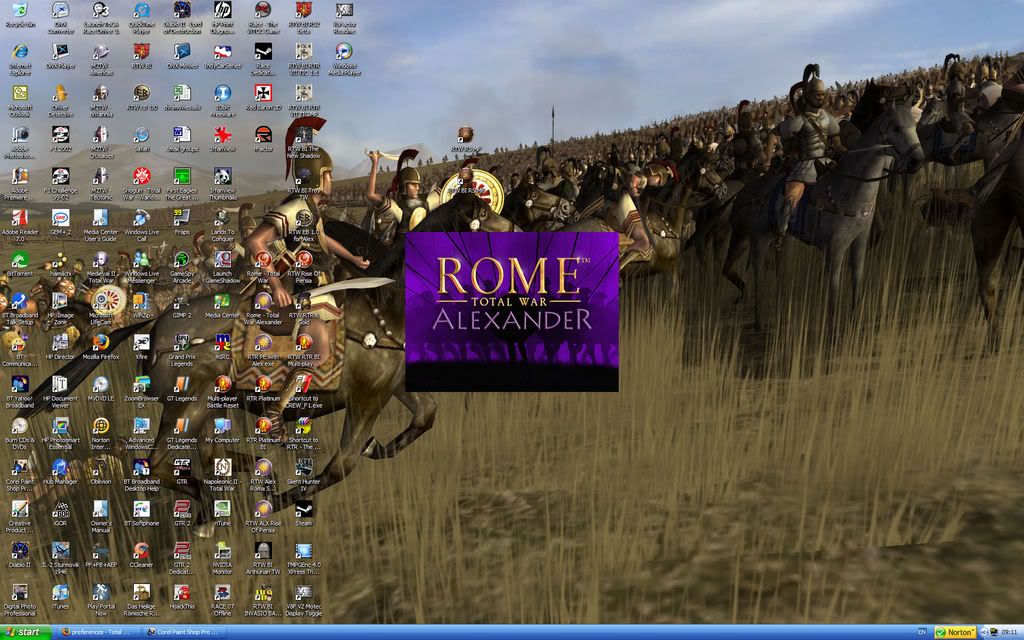Open the Fraps shortcut icon
The width and height of the screenshot is (1024, 640).
tap(181, 217)
